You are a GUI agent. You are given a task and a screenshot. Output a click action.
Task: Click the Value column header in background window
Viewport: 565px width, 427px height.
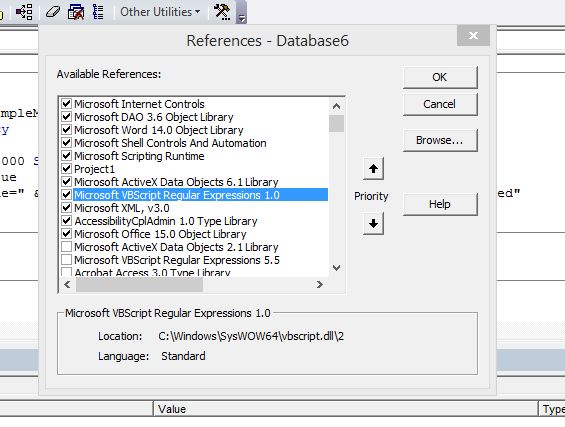point(346,409)
